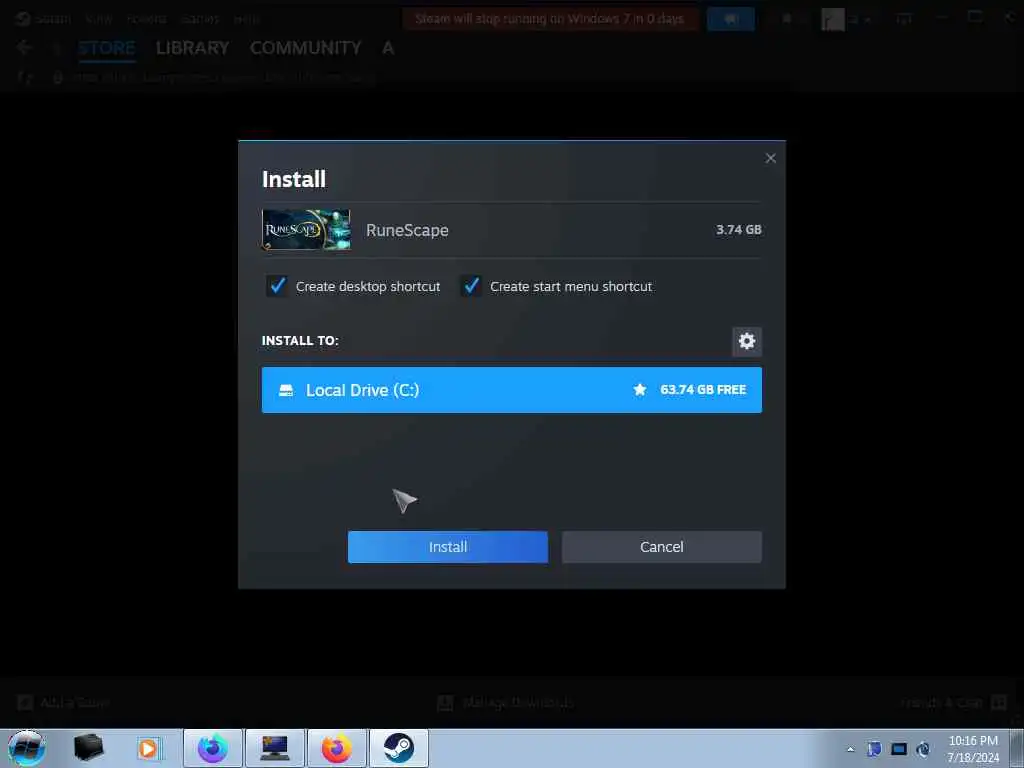
Task: Click the Windows 7 support warning banner
Action: point(550,18)
